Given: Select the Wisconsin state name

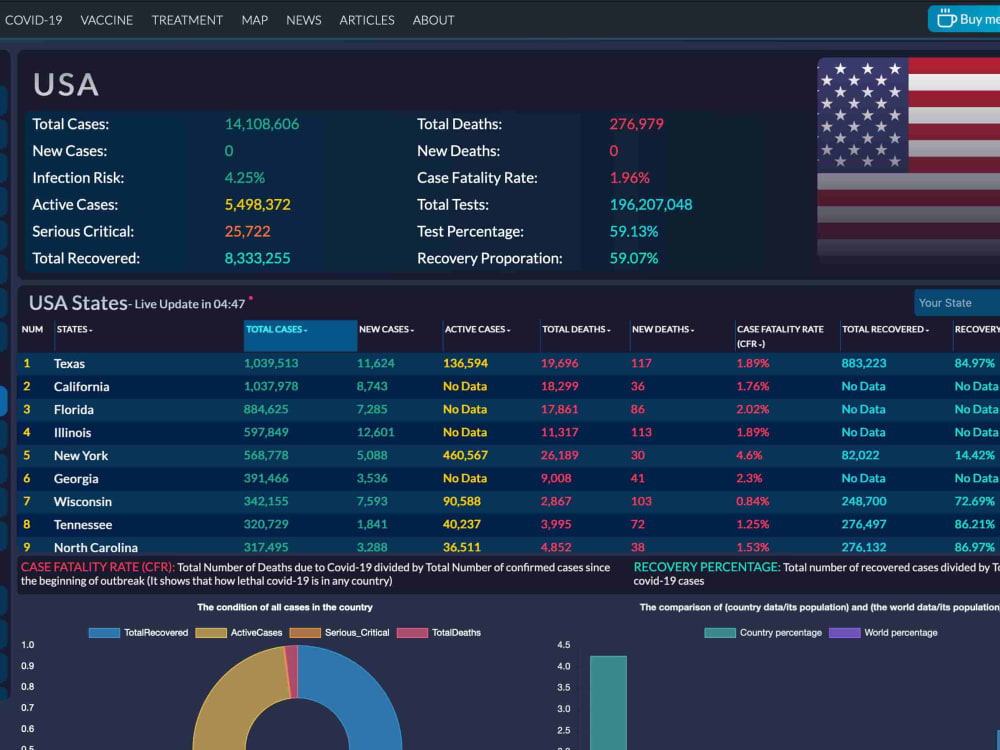Looking at the screenshot, I should [83, 501].
